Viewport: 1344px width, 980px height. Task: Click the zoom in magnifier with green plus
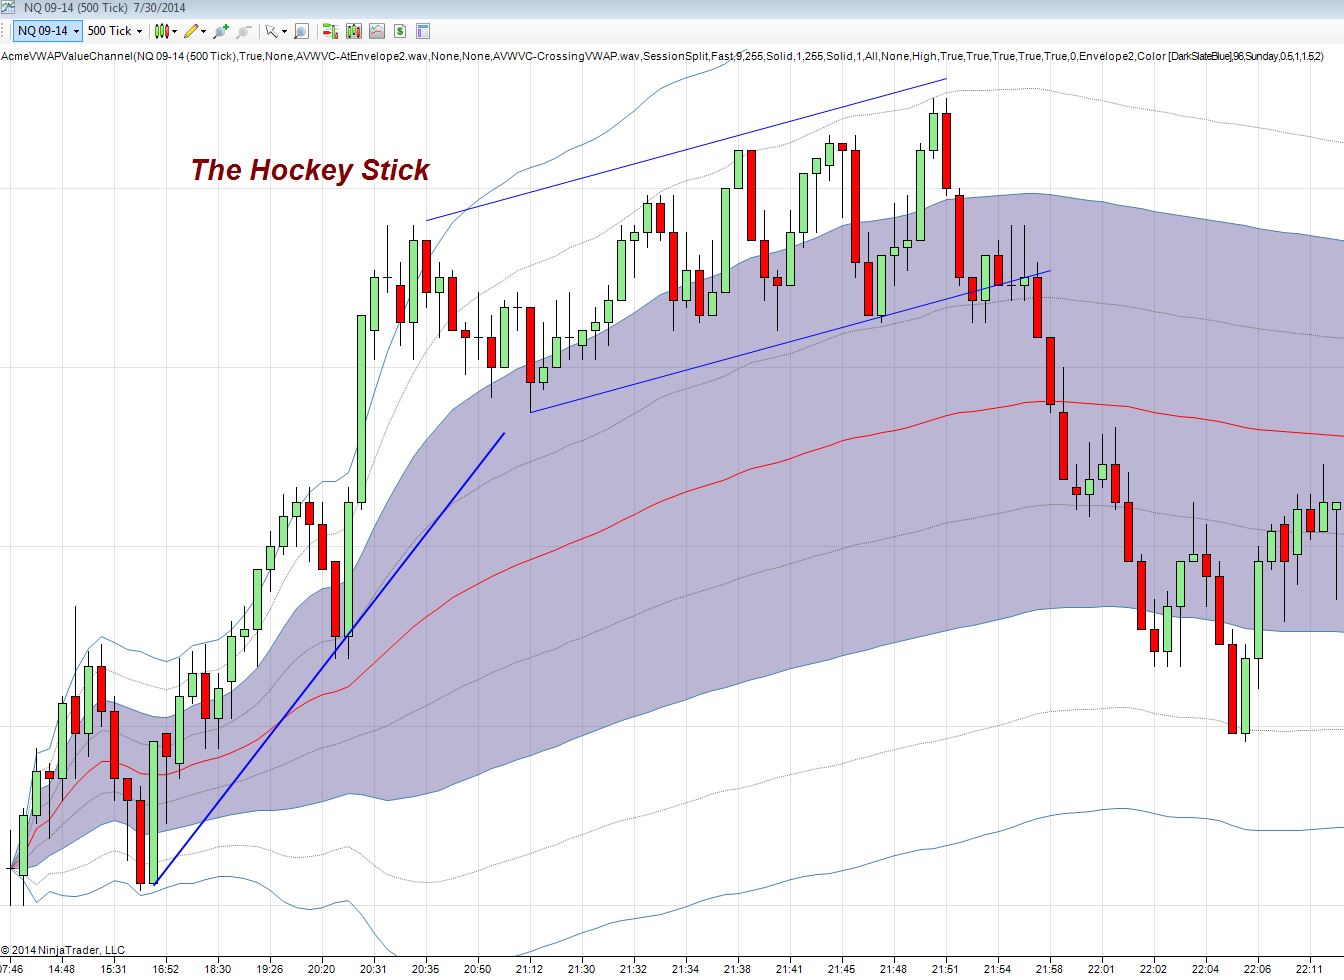pos(221,31)
